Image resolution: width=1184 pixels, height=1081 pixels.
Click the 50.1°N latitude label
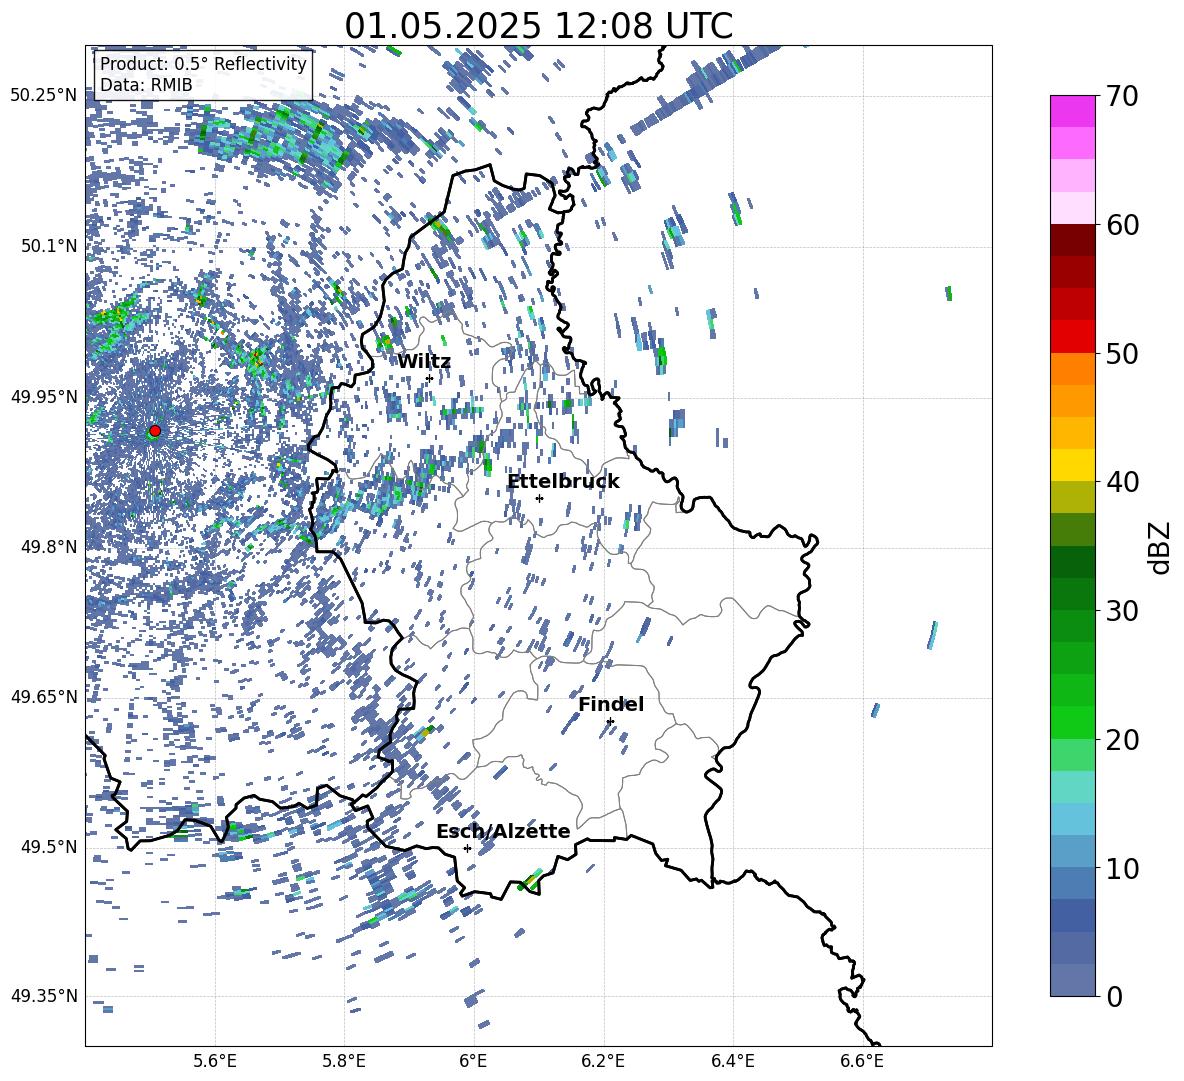[x=49, y=247]
